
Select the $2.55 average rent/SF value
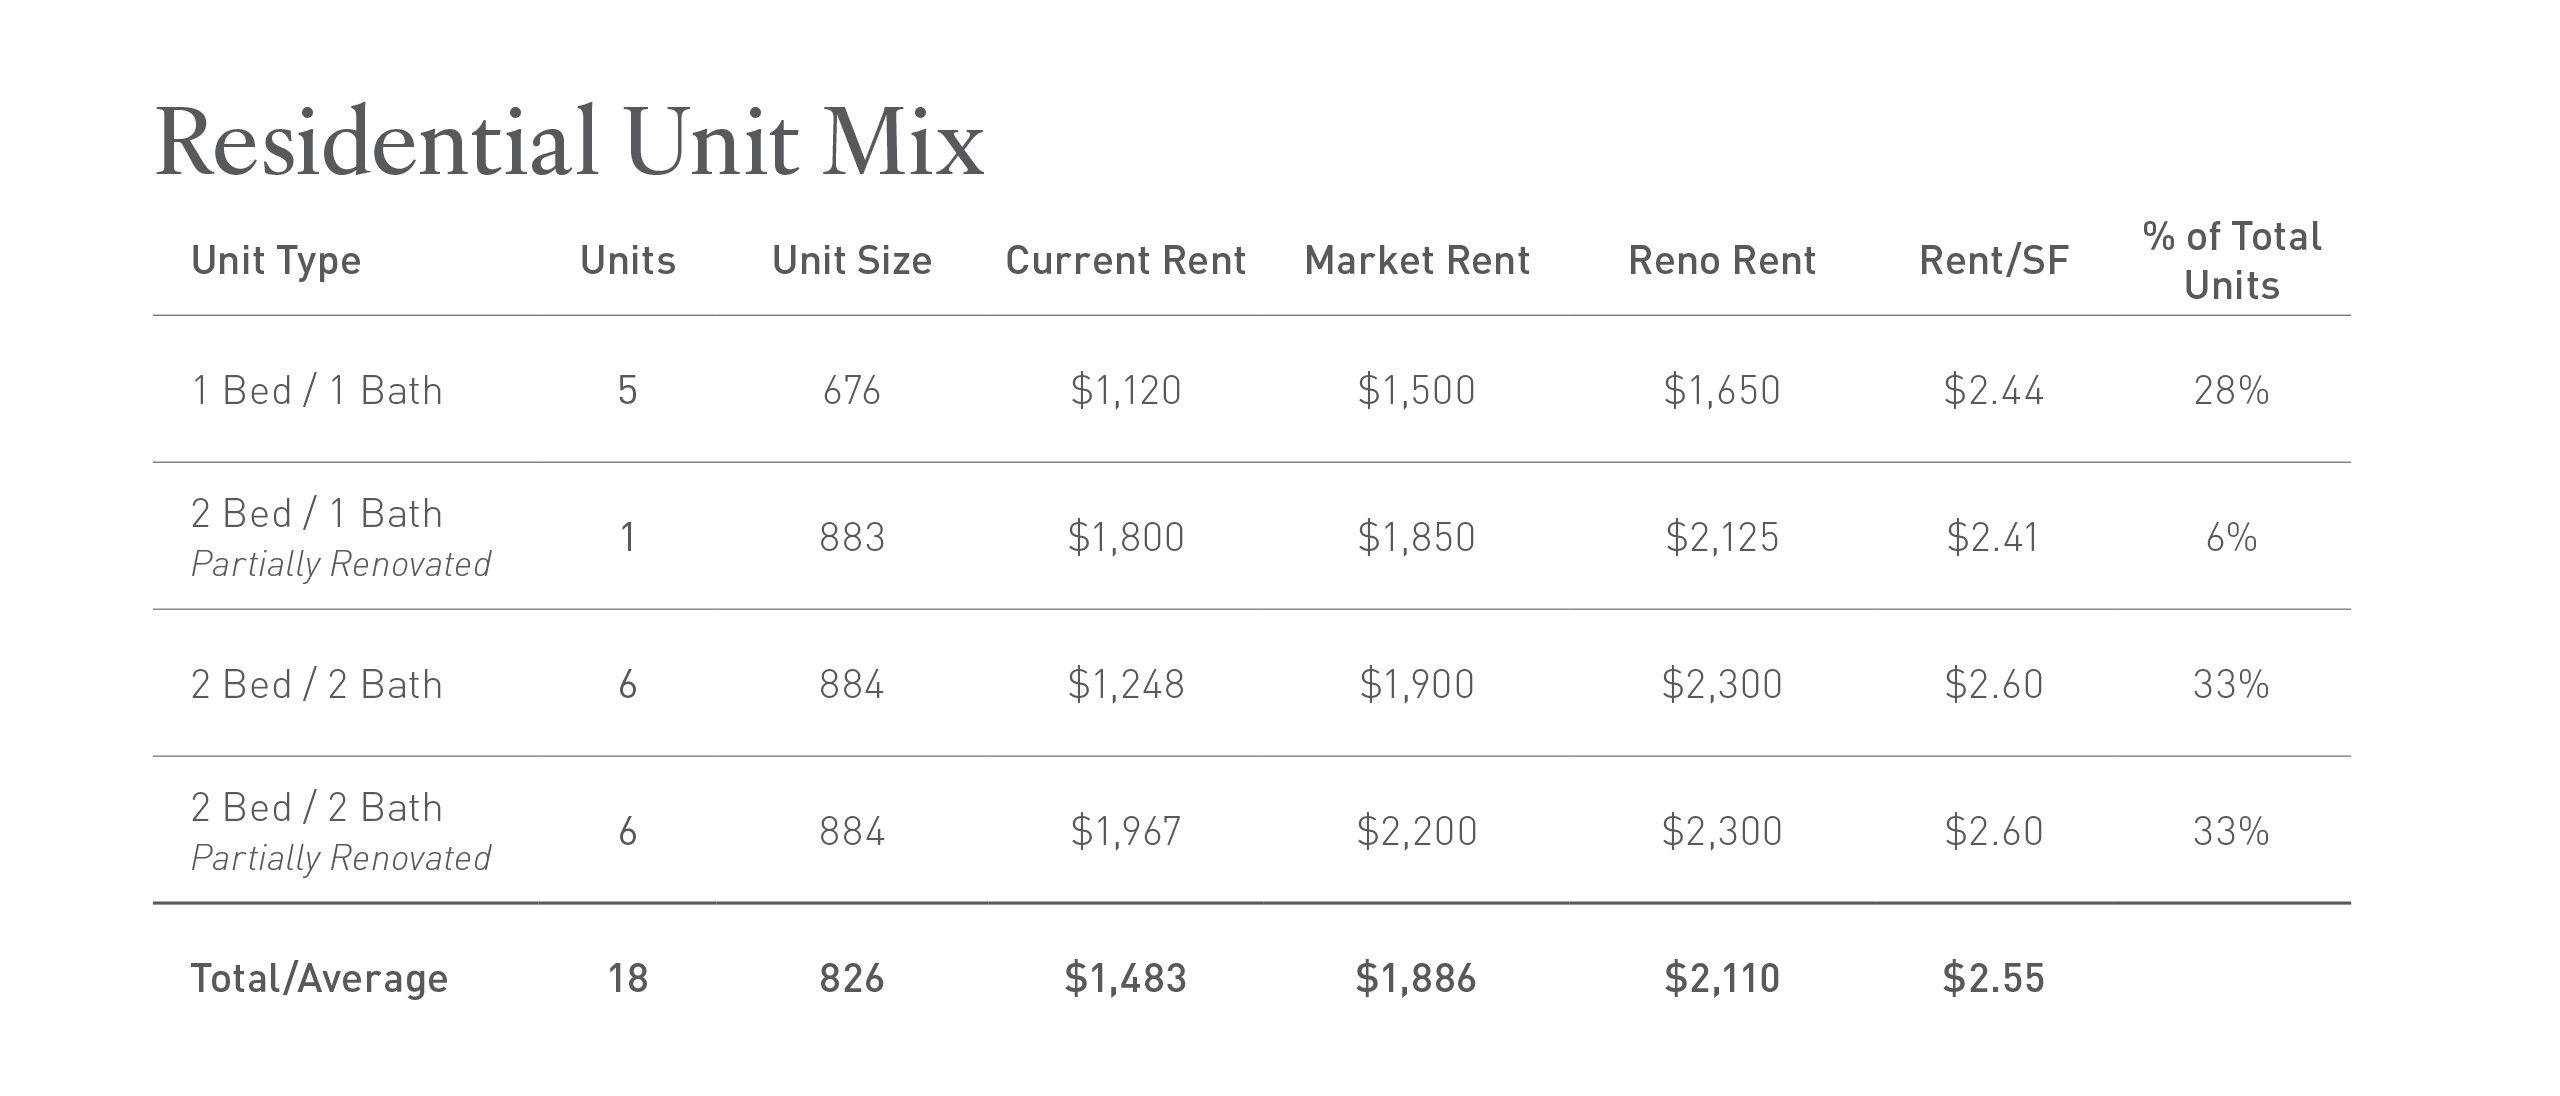click(1994, 979)
